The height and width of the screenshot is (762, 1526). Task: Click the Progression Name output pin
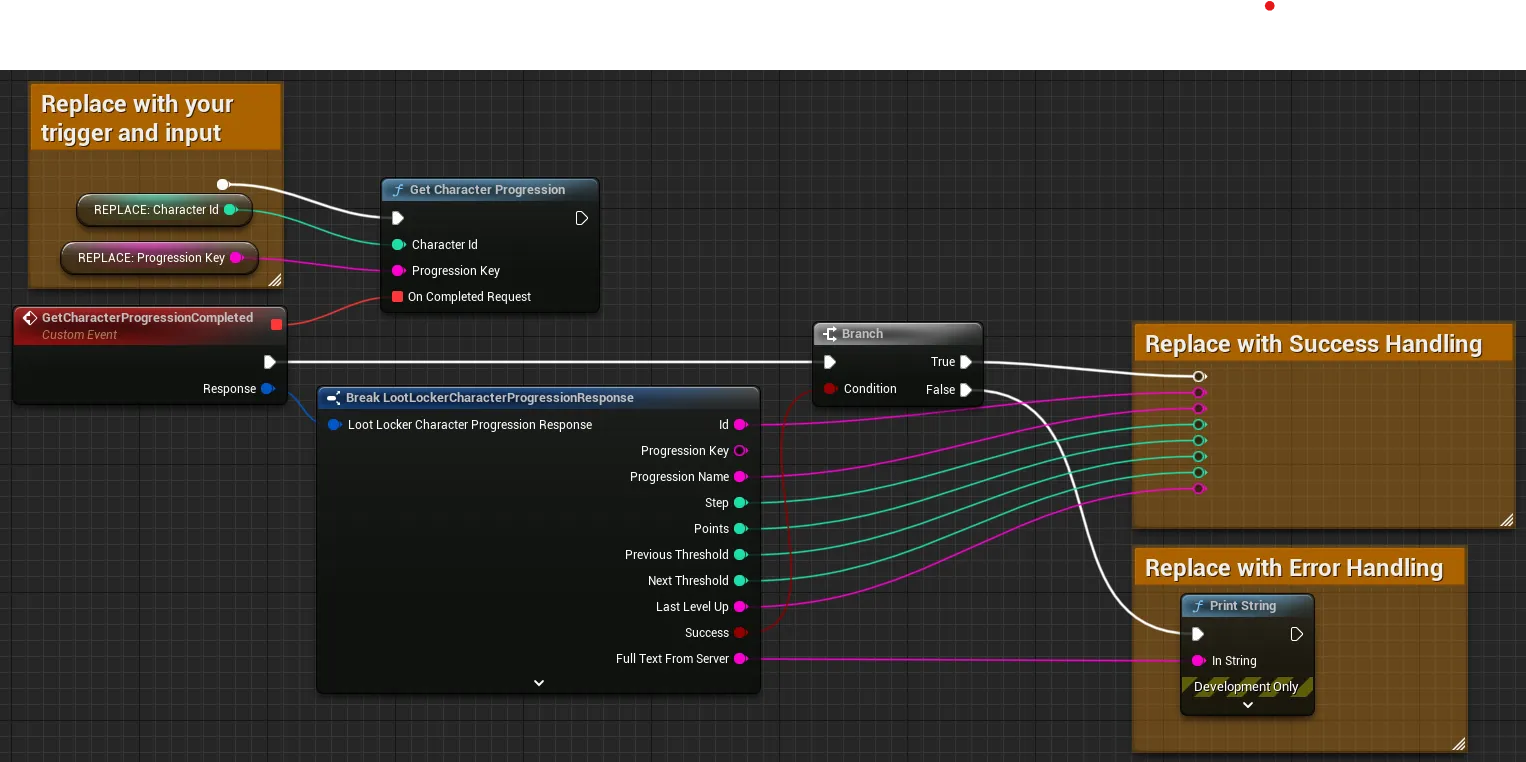[741, 476]
